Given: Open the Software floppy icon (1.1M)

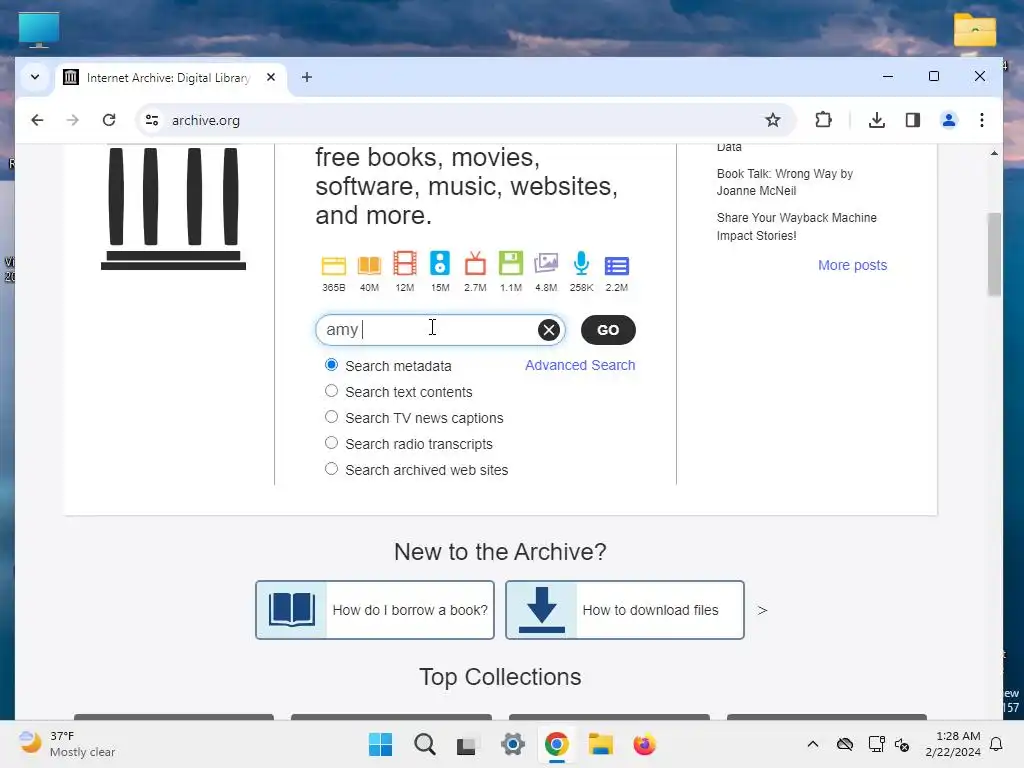Looking at the screenshot, I should pyautogui.click(x=511, y=263).
